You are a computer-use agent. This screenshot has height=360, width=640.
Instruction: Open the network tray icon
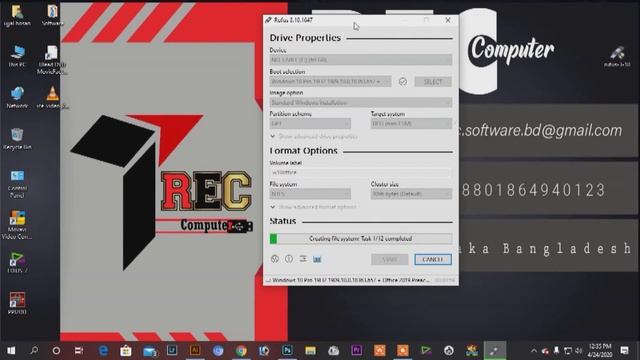pos(568,350)
